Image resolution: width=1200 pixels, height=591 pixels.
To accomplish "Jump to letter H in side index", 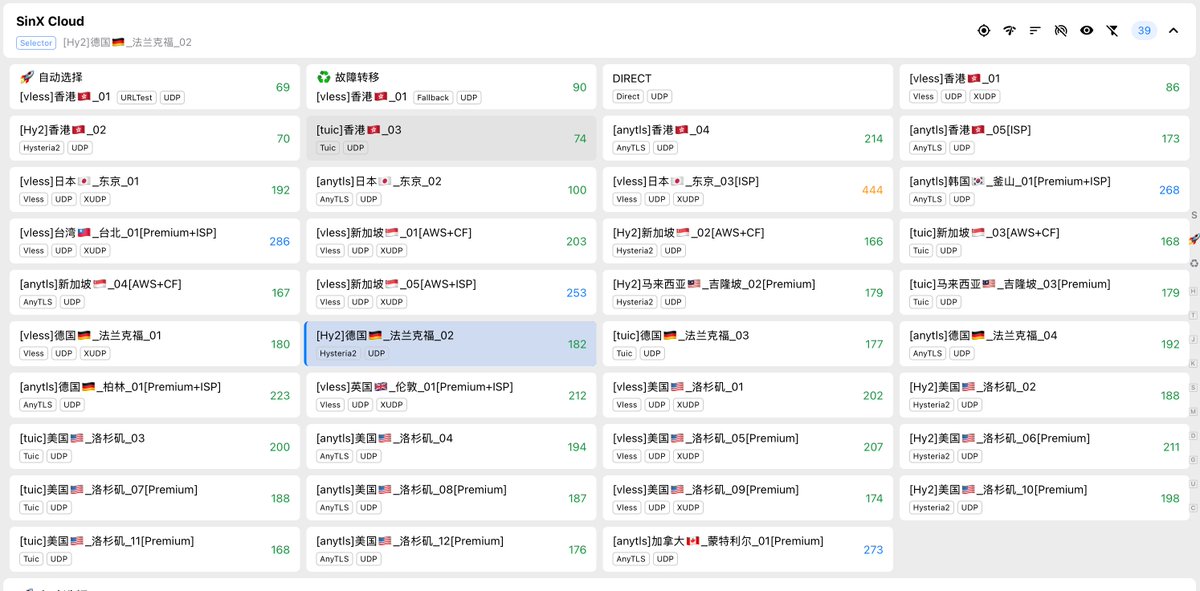I will click(1193, 290).
